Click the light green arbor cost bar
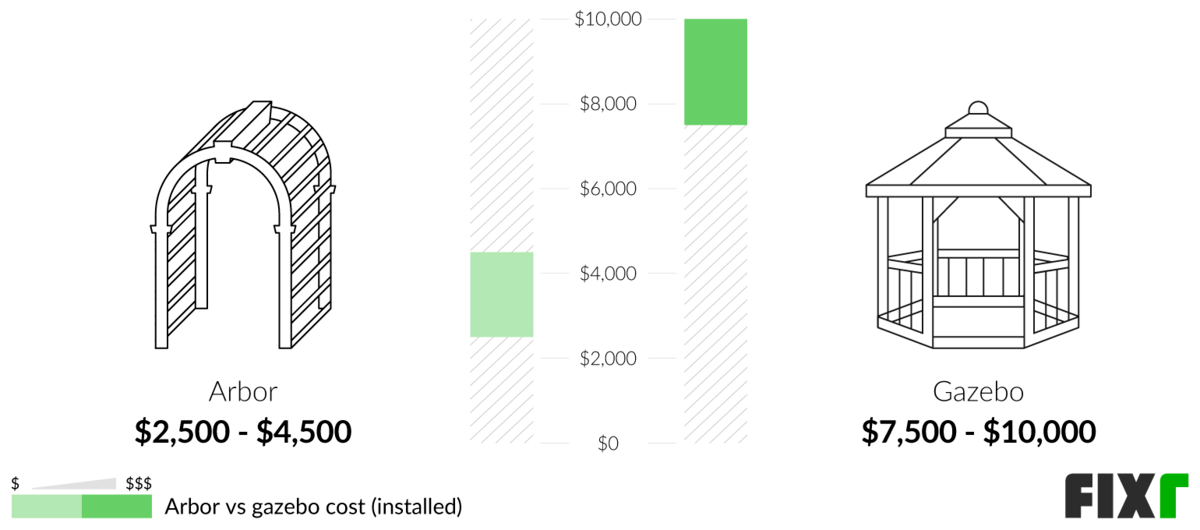 click(x=501, y=294)
